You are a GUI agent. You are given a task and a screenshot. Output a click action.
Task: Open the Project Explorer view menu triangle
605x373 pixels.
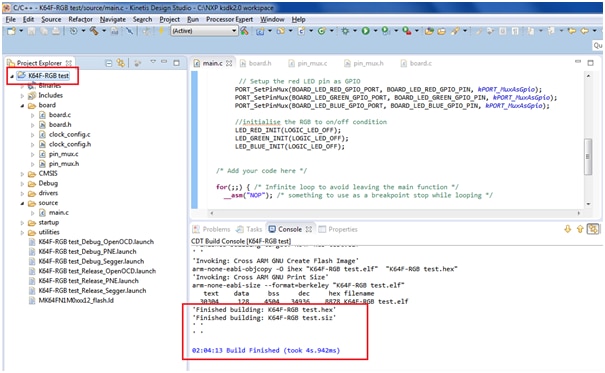coord(153,62)
